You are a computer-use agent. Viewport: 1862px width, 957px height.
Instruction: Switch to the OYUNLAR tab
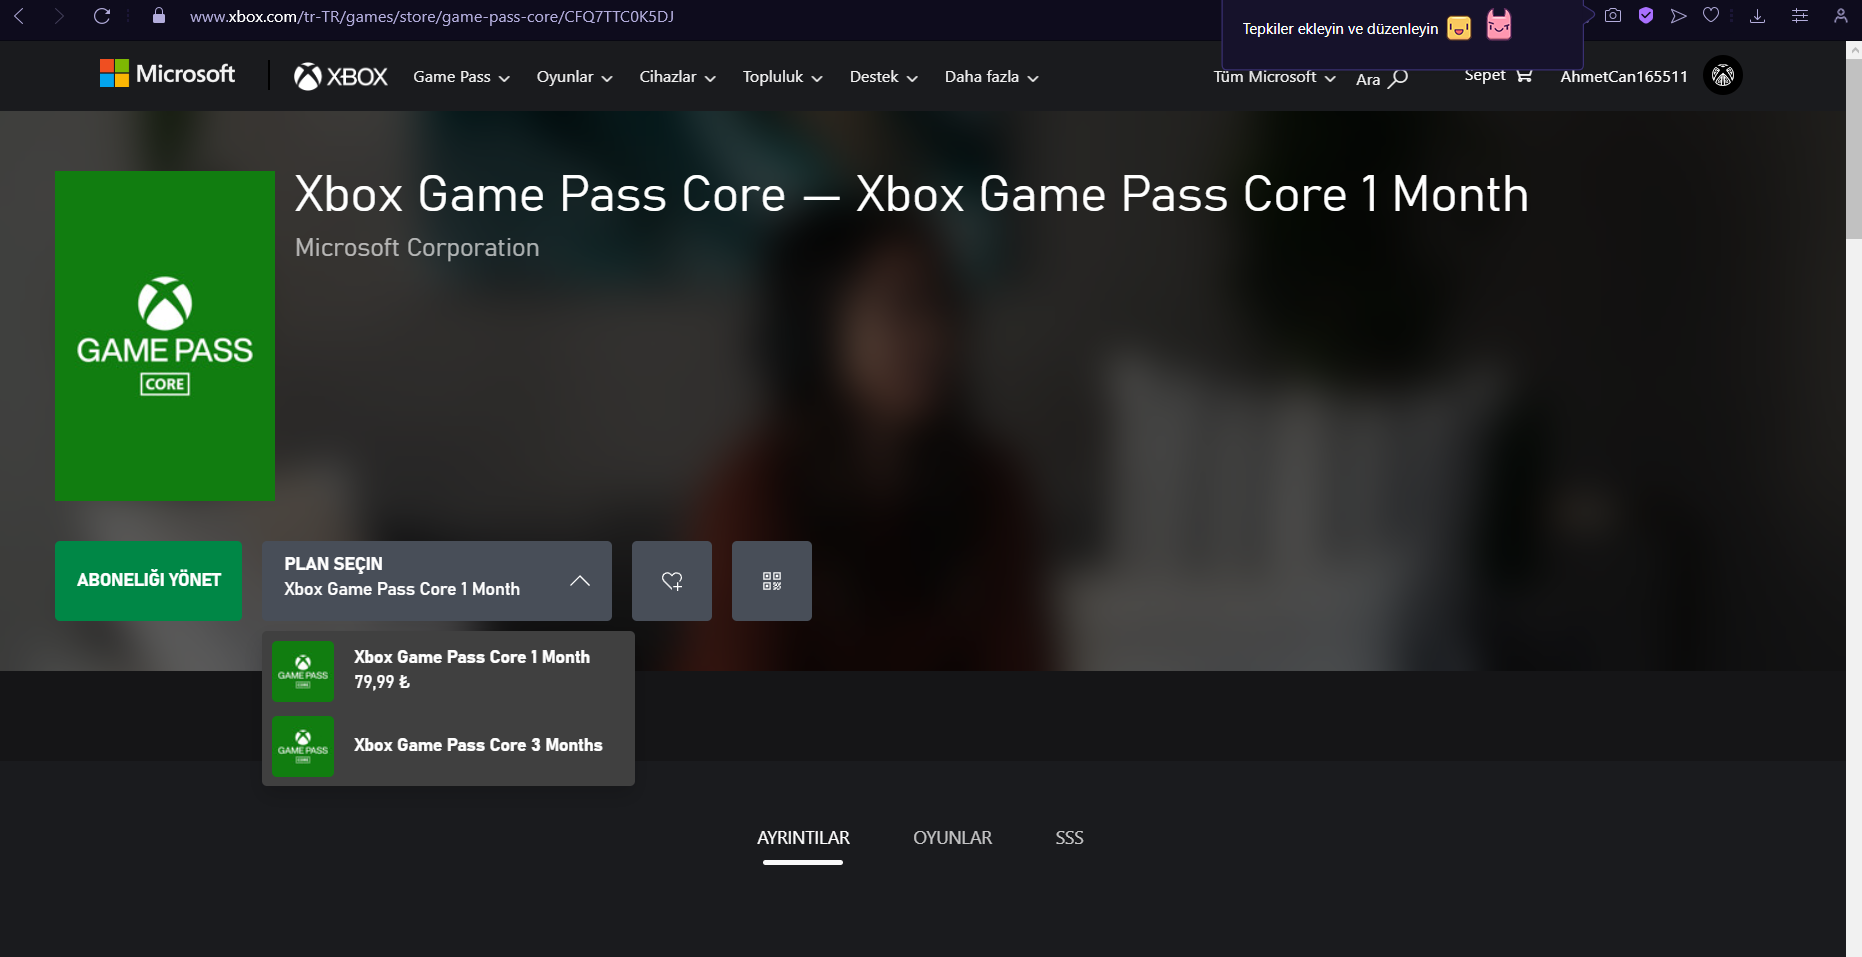pos(952,838)
